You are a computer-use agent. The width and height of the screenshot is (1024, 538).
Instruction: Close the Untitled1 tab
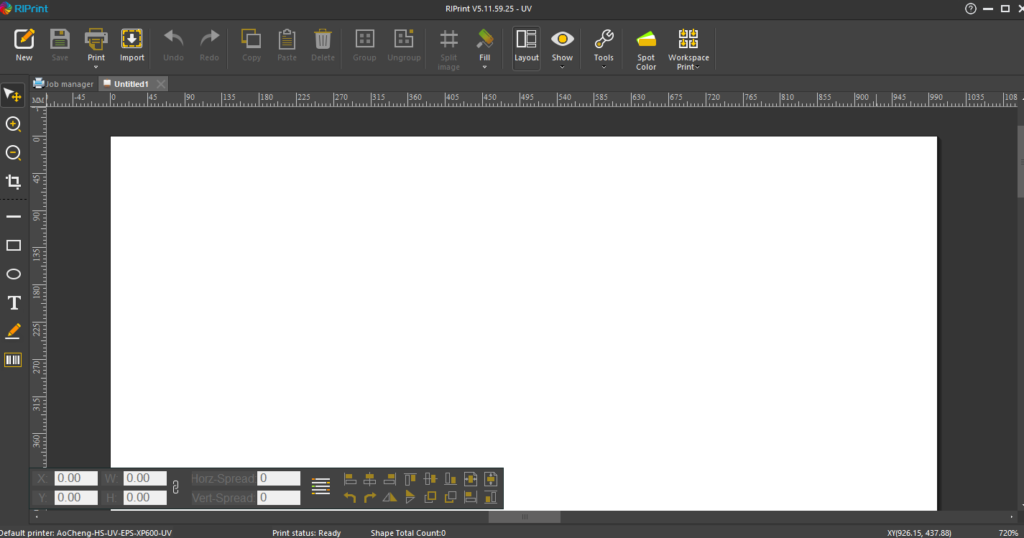point(161,84)
